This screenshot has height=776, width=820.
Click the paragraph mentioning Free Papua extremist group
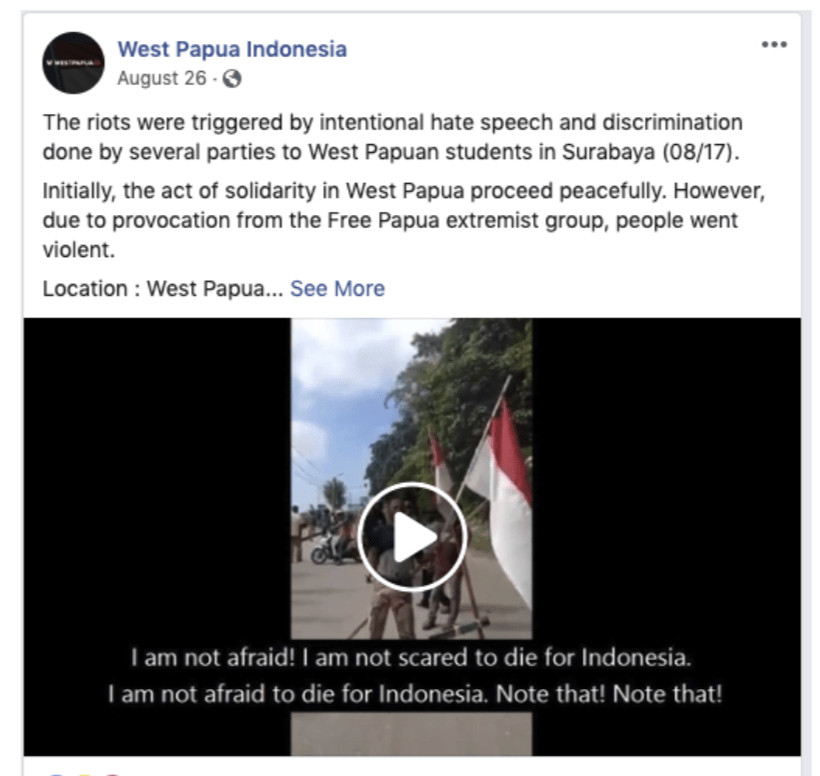coord(404,220)
